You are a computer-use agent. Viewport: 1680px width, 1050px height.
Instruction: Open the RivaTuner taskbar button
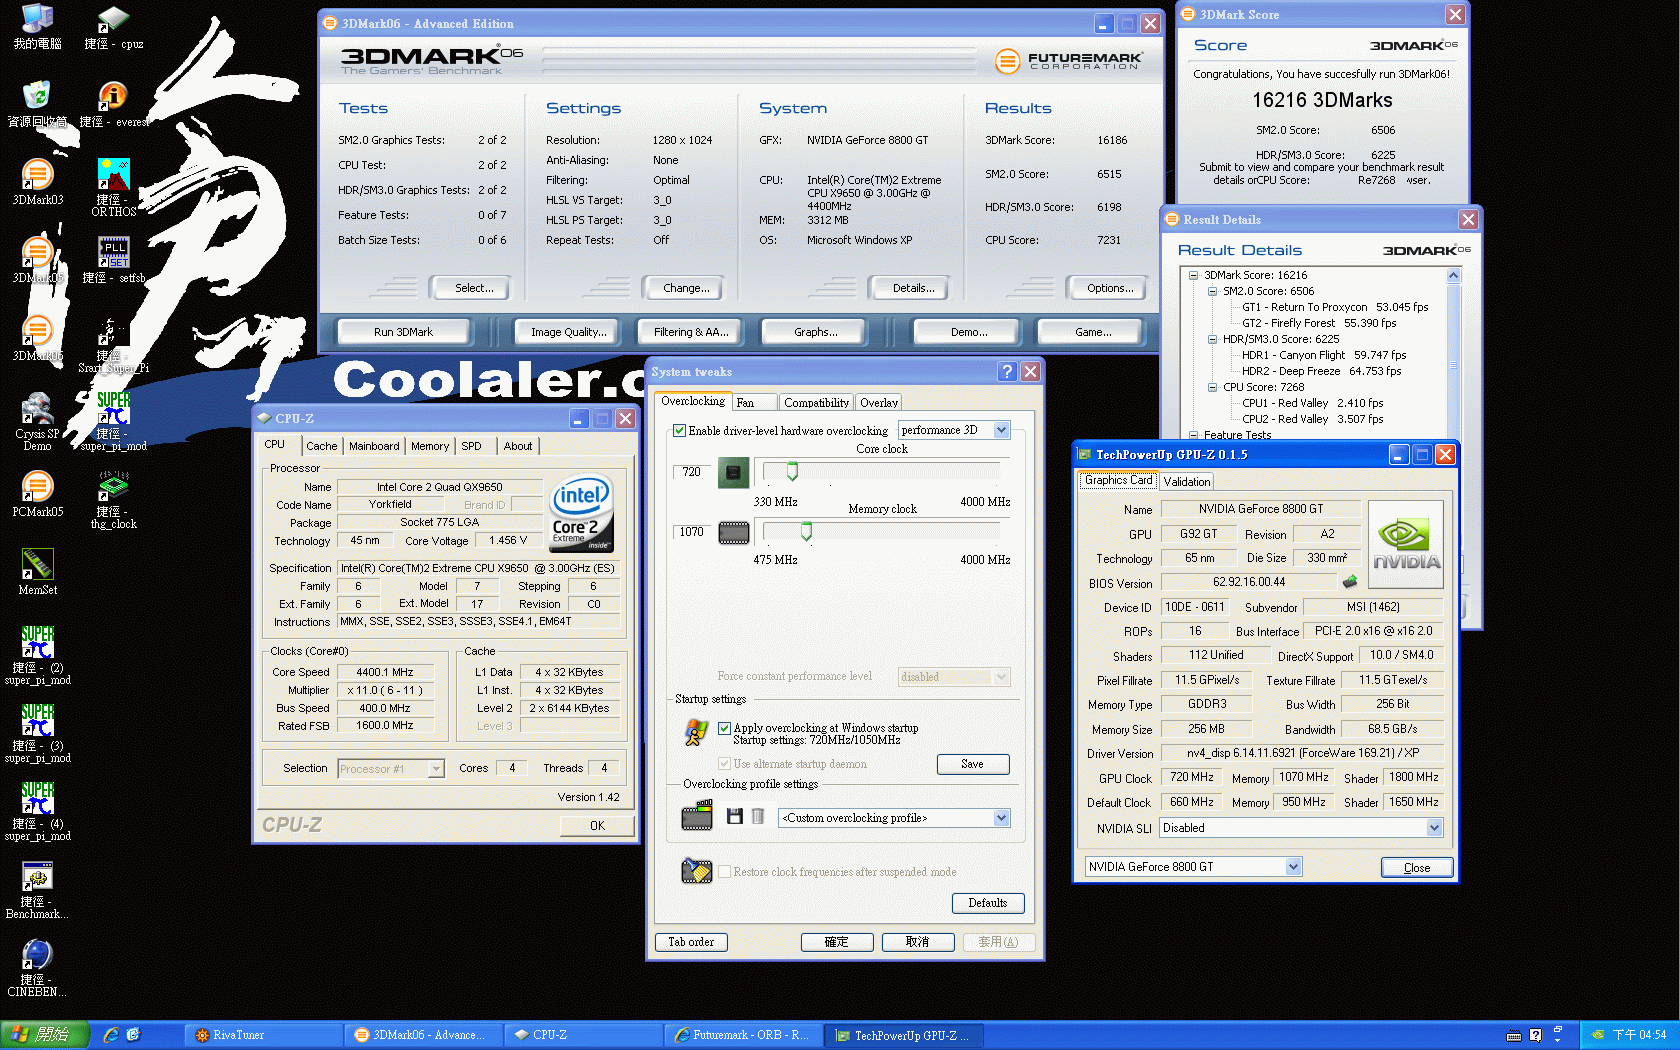point(263,1035)
